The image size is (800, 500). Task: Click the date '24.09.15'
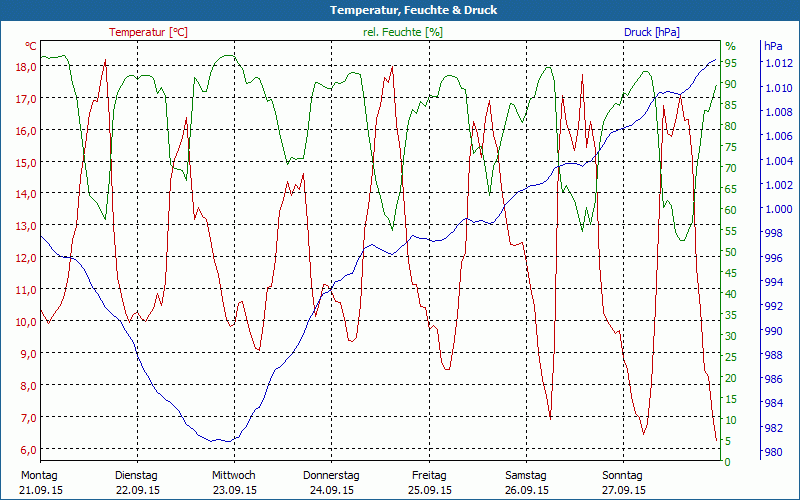pos(332,490)
